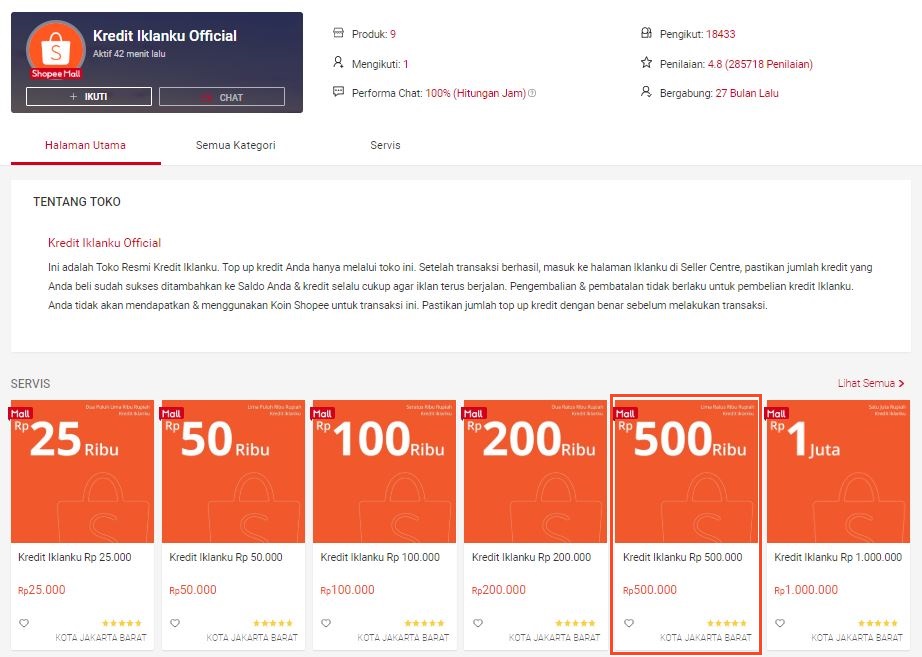Click the Kredit Iklanku Rp 200.000 title

532,557
